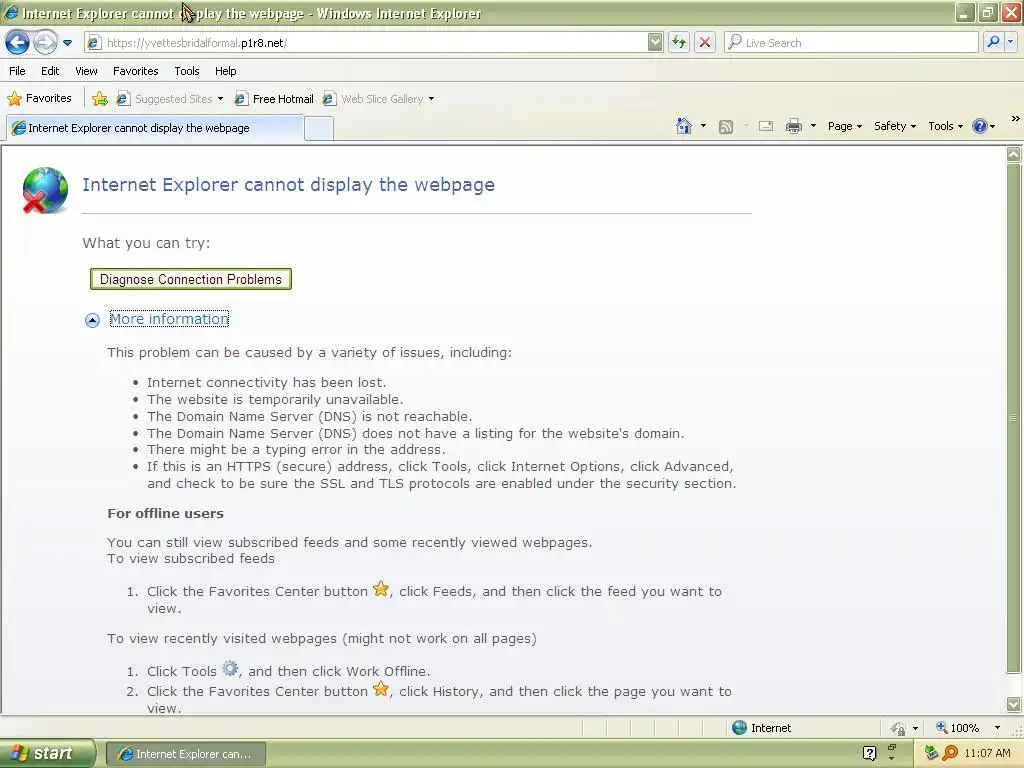
Task: Click the network connection tray icon
Action: (x=932, y=754)
